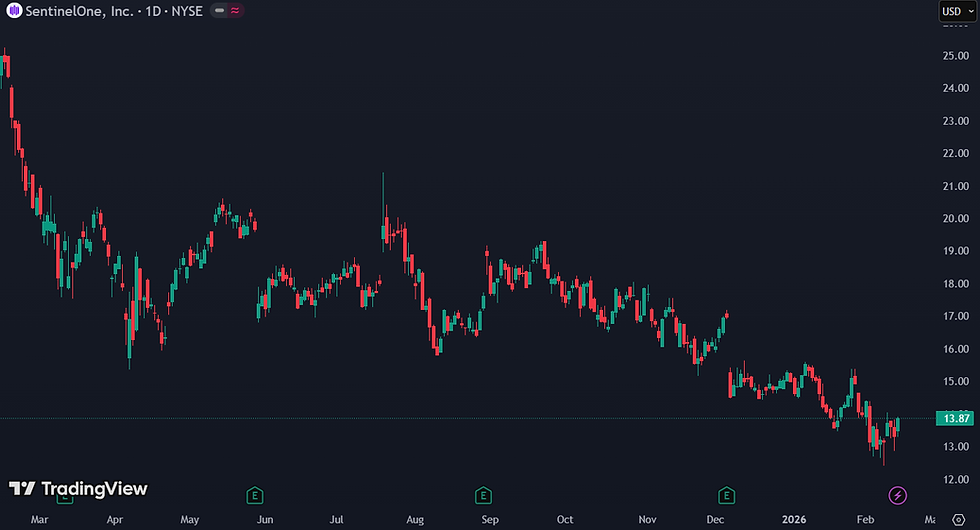Open the earnings marker near June
Viewport: 980px width, 530px height.
(x=254, y=496)
